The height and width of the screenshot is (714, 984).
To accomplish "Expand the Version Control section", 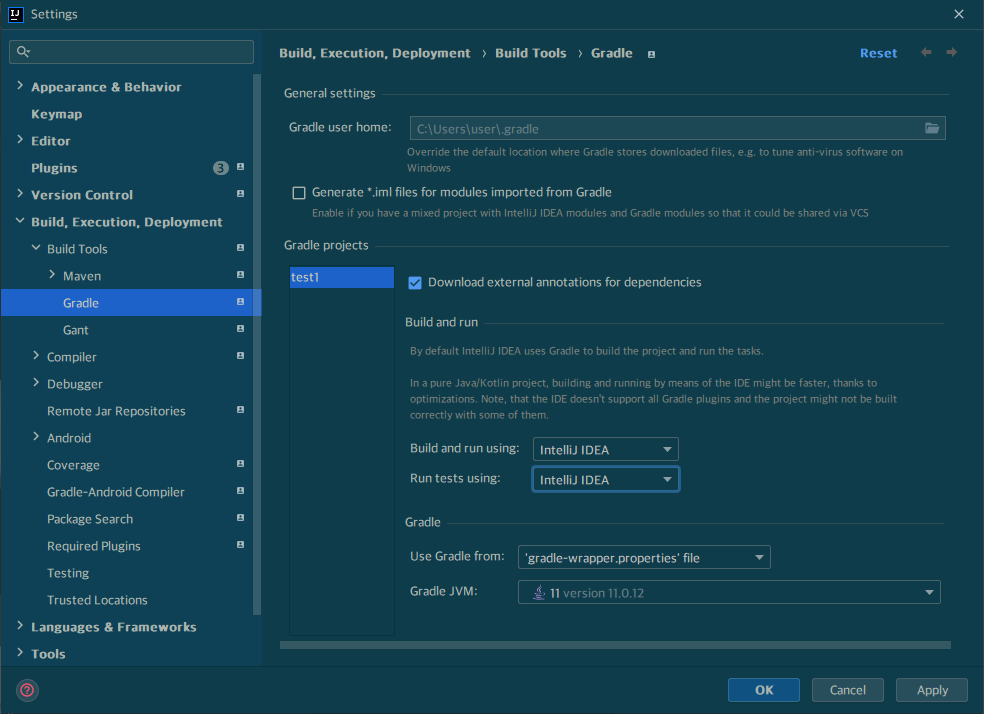I will 20,193.
